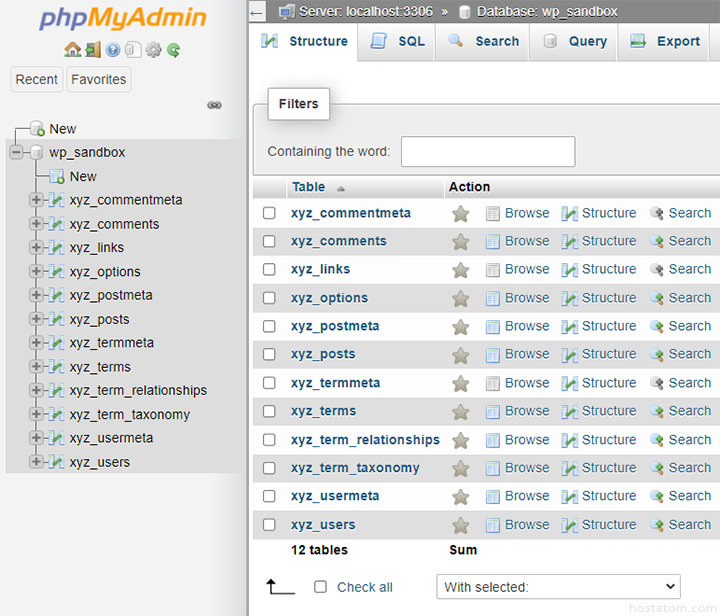This screenshot has width=720, height=616.
Task: Click the log out door icon
Action: [92, 49]
